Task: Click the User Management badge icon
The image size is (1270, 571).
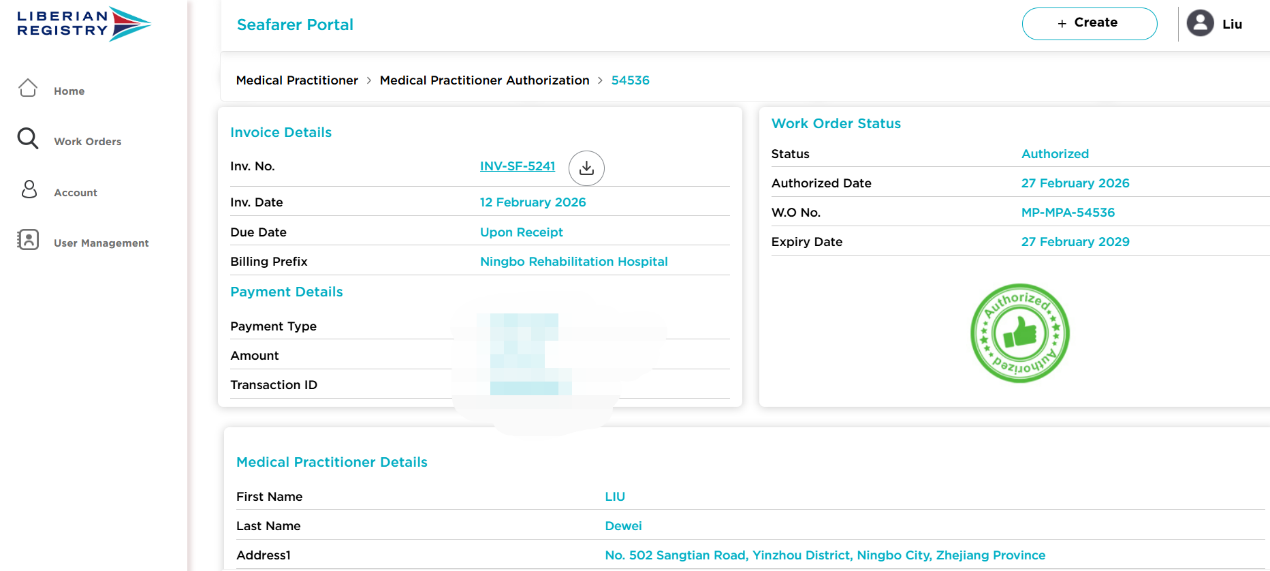Action: click(28, 240)
